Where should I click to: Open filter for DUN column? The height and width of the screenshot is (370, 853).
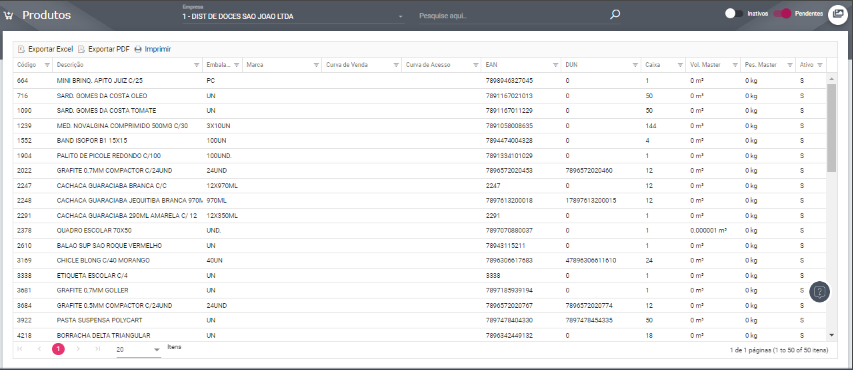[x=635, y=65]
